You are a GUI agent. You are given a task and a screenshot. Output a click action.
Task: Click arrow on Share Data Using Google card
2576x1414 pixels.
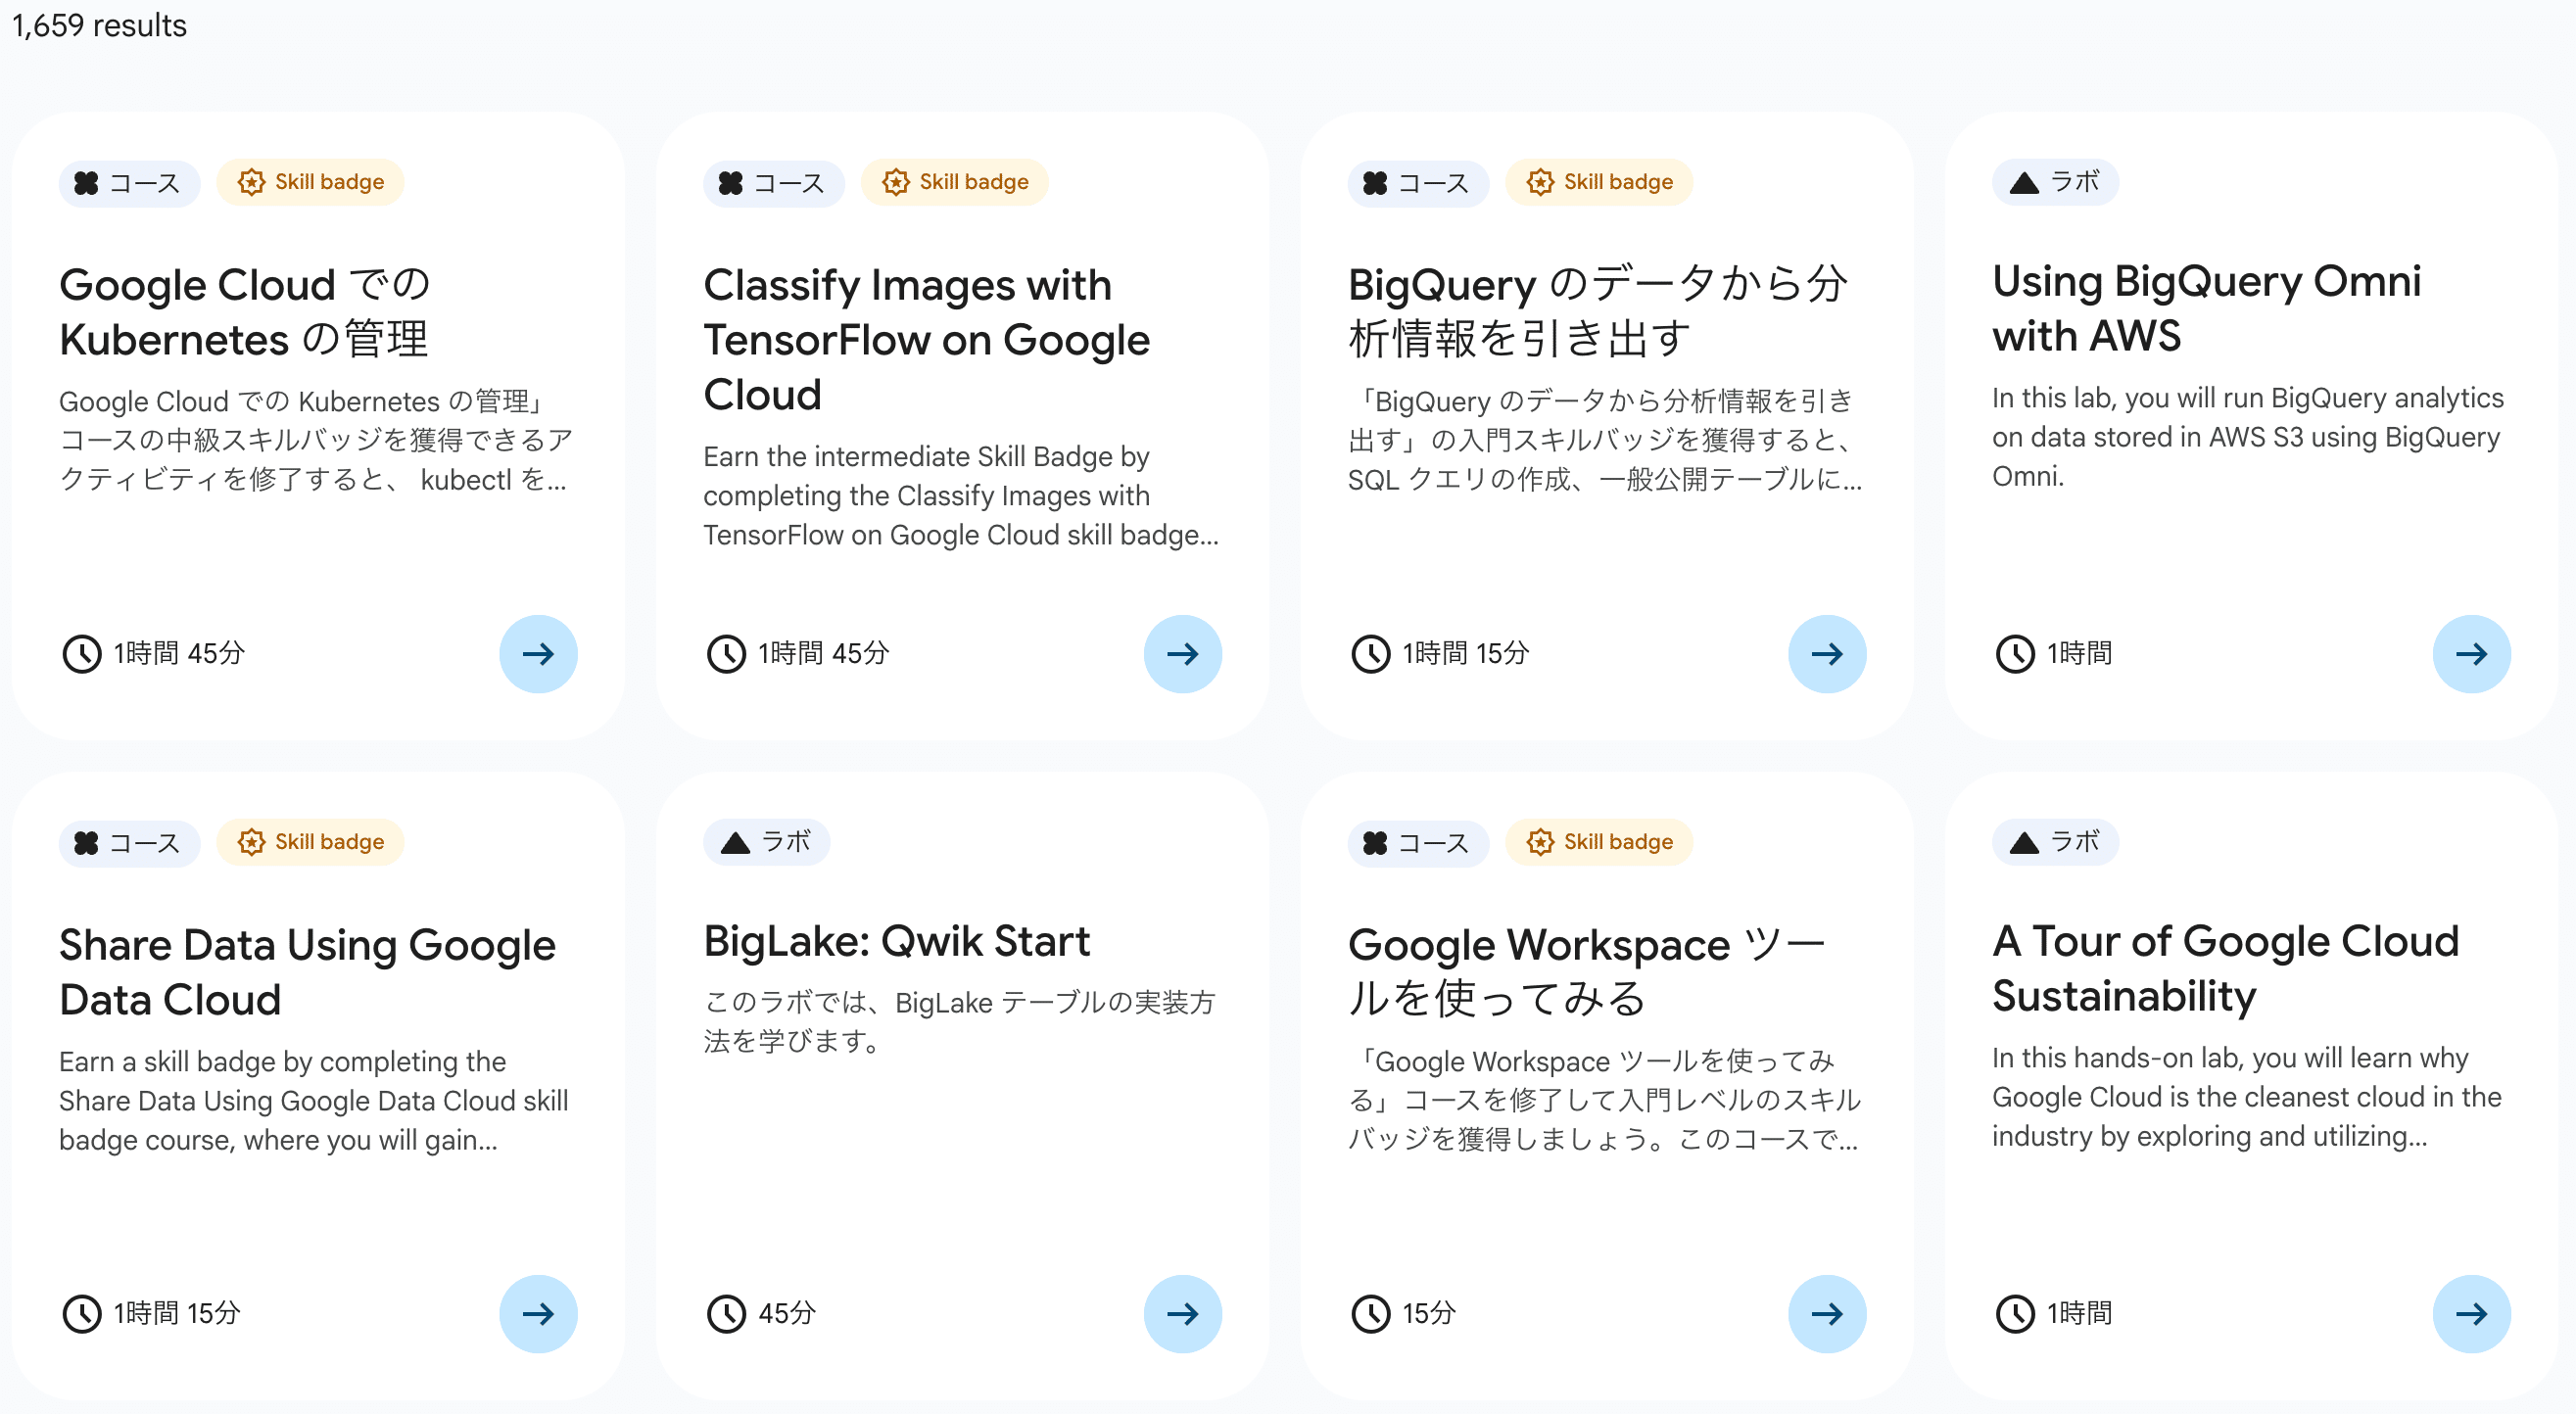(538, 1313)
